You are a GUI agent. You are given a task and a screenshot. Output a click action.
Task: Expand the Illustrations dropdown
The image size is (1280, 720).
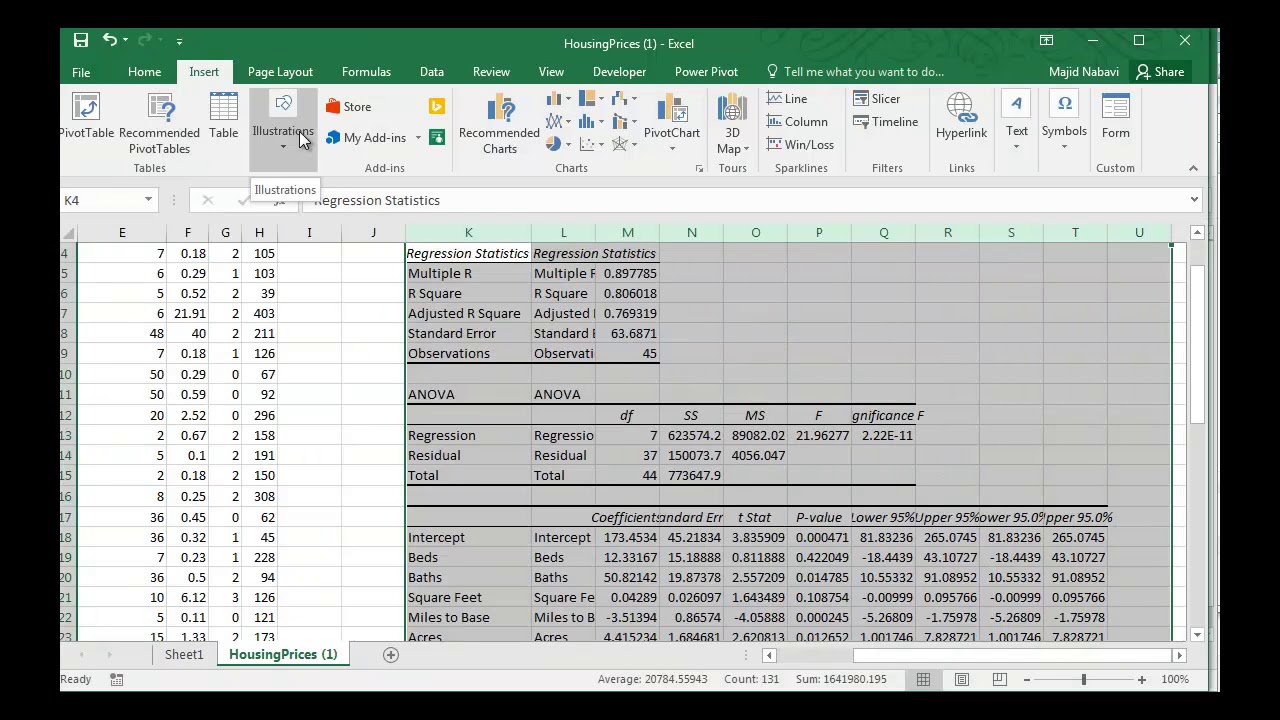(283, 147)
